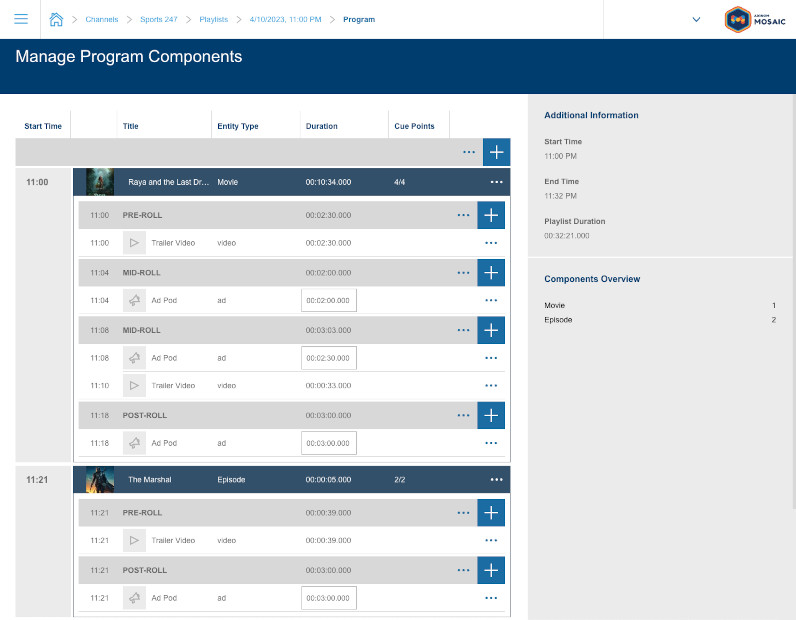Go to Channels breadcrumb link
The width and height of the screenshot is (796, 620).
pos(101,19)
